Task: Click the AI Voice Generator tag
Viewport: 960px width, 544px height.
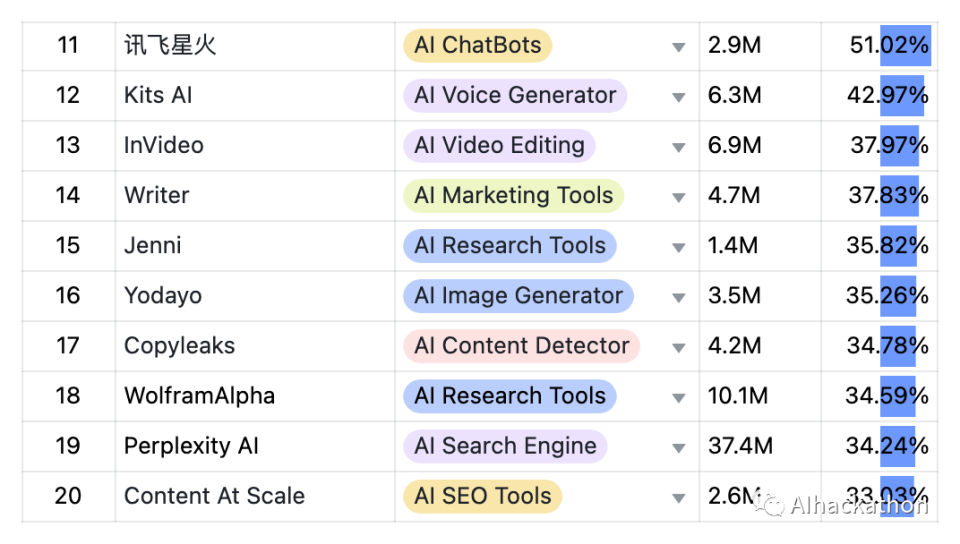Action: (514, 95)
